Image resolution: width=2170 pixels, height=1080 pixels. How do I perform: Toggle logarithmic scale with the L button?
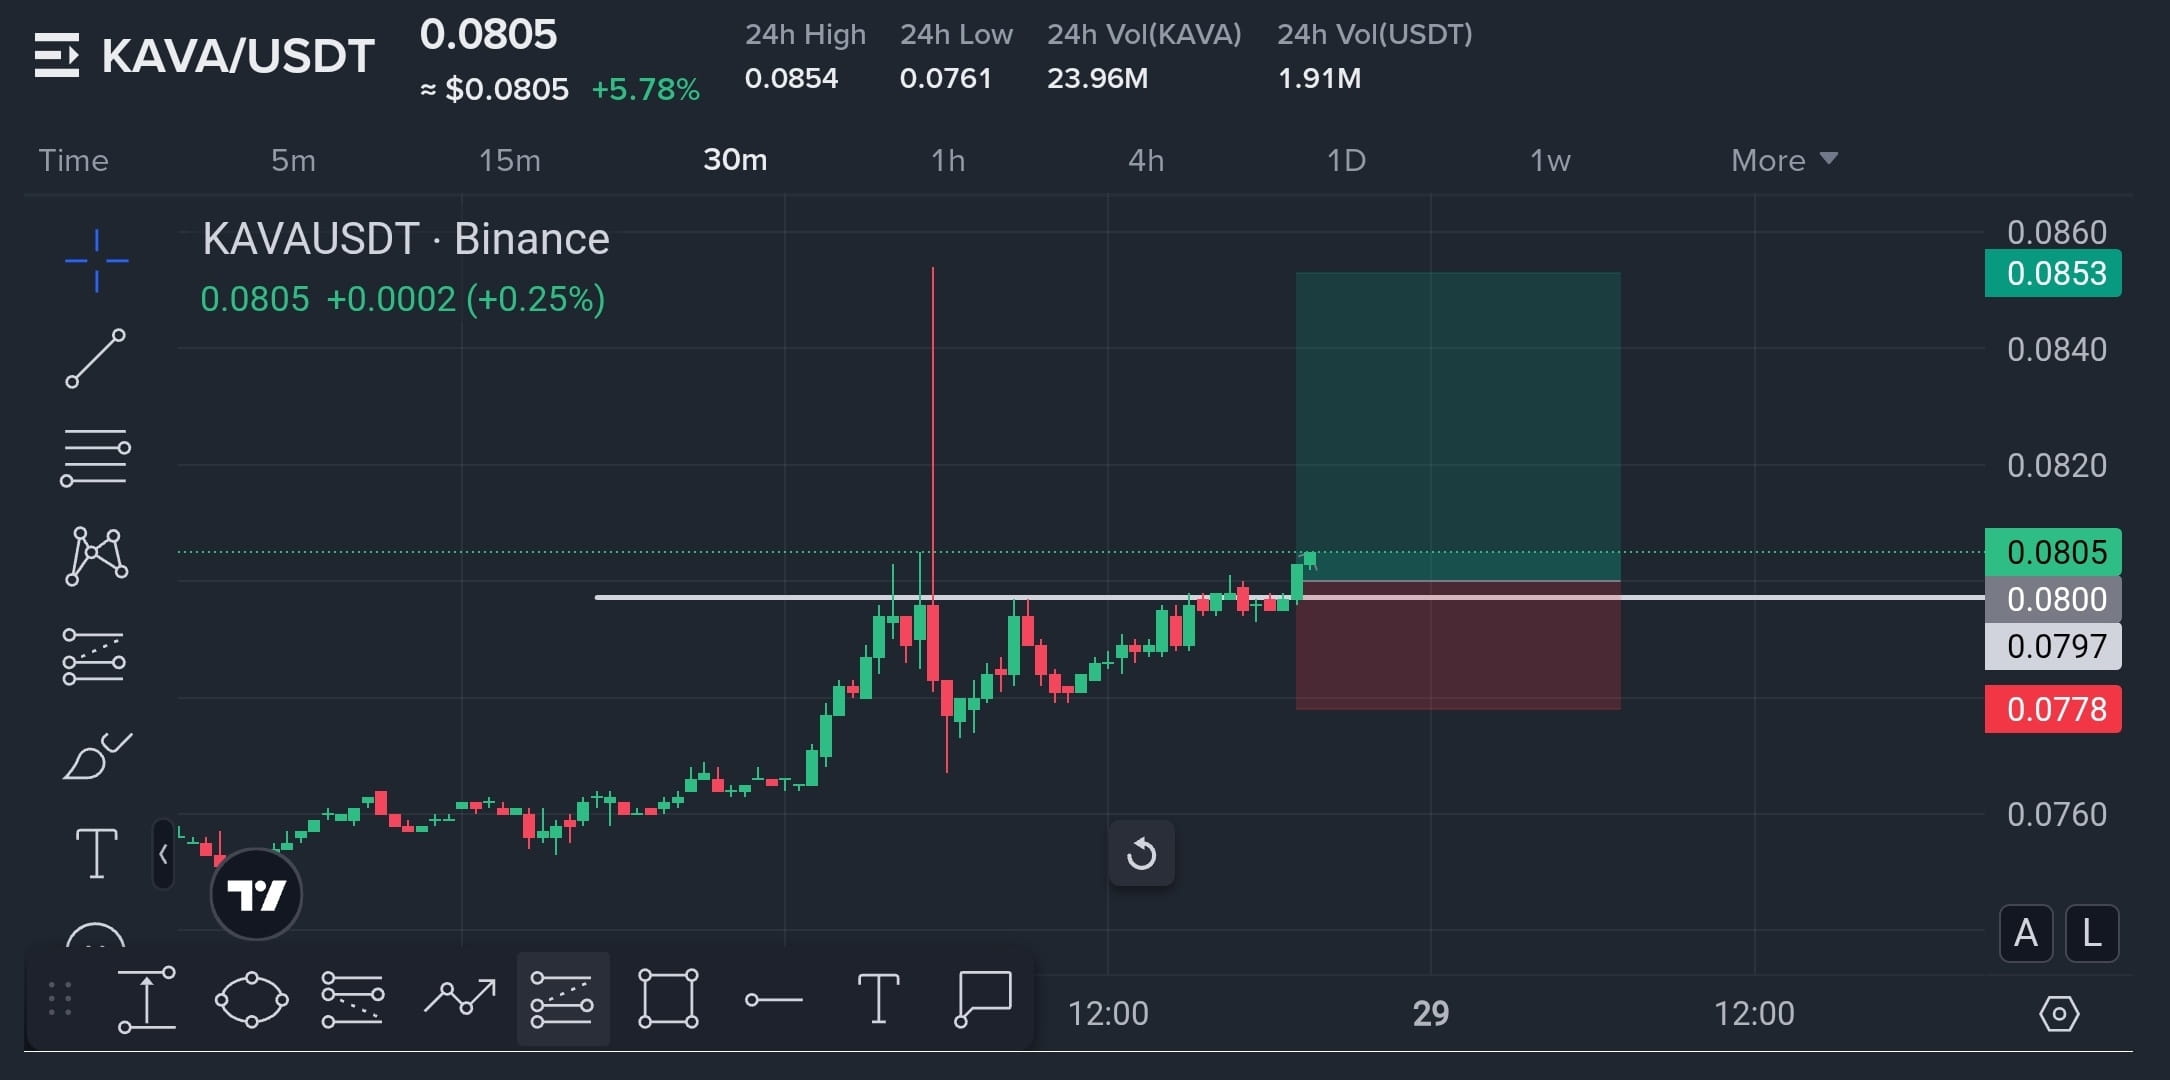[x=2092, y=933]
